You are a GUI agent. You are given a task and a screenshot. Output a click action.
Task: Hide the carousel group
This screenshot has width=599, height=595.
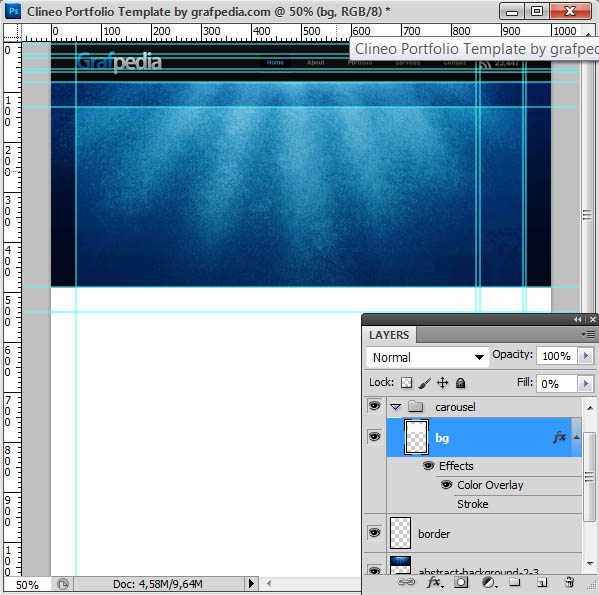pos(374,406)
